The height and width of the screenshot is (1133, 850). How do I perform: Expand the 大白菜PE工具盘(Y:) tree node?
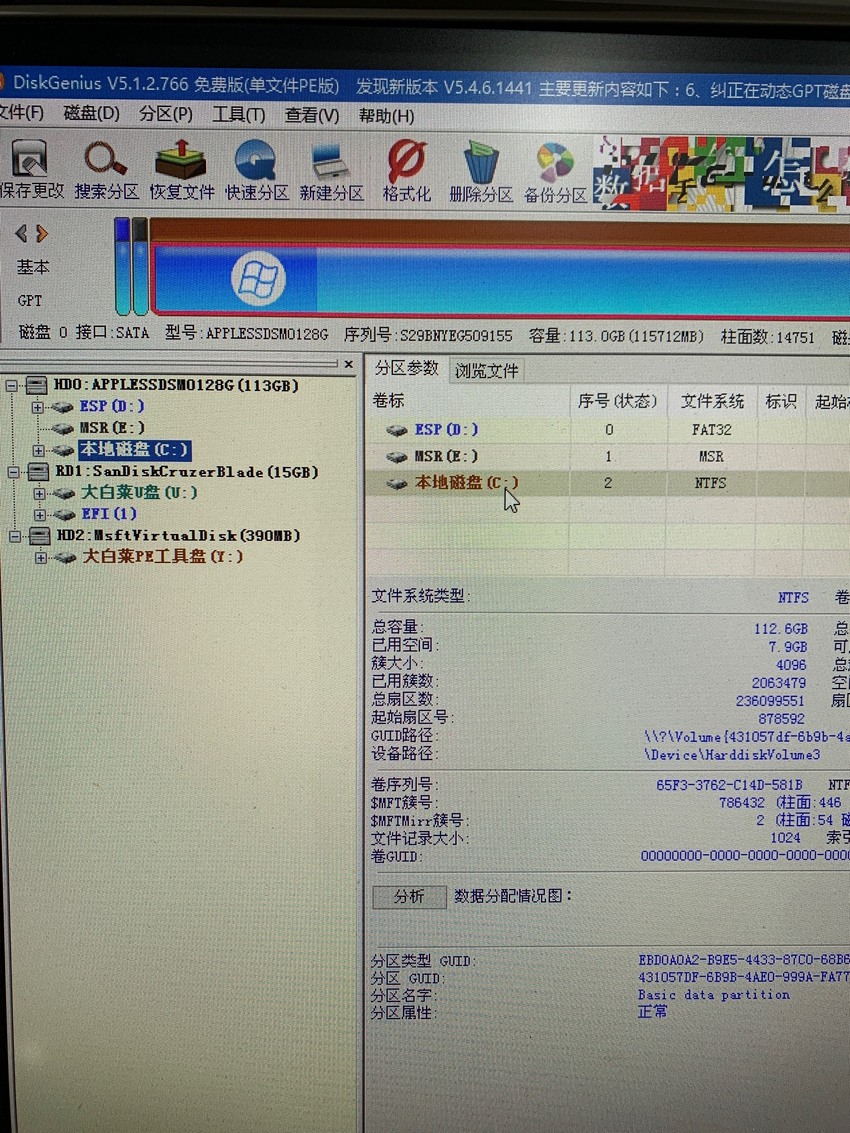(x=40, y=558)
